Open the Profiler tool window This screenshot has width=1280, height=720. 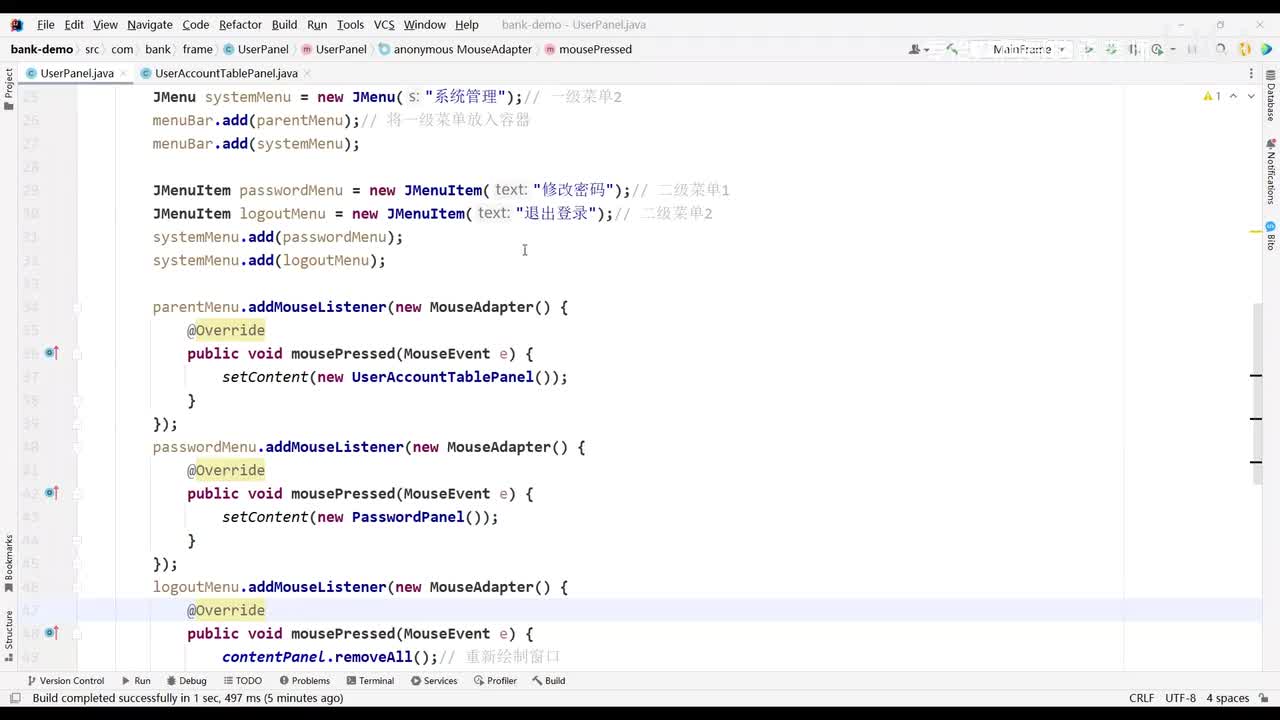click(x=494, y=681)
